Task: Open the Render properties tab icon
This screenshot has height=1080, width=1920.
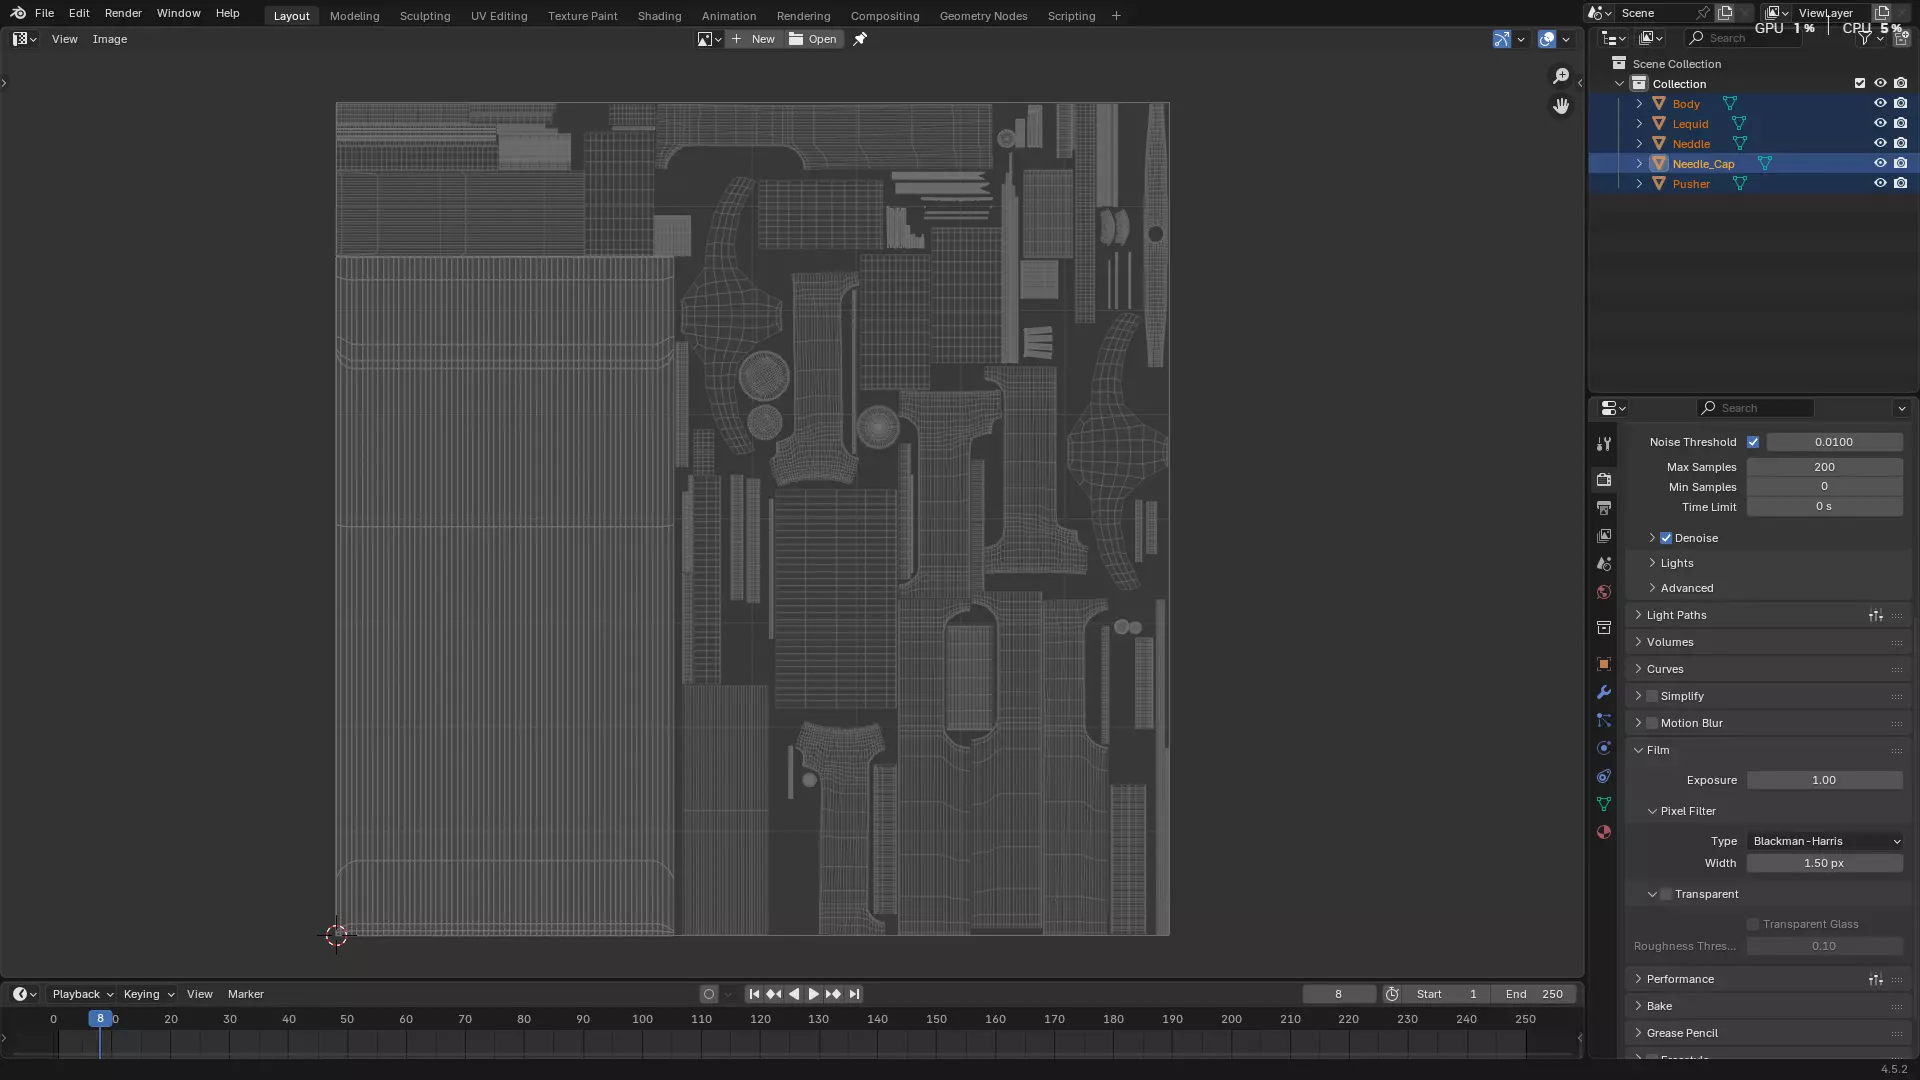Action: (1604, 480)
